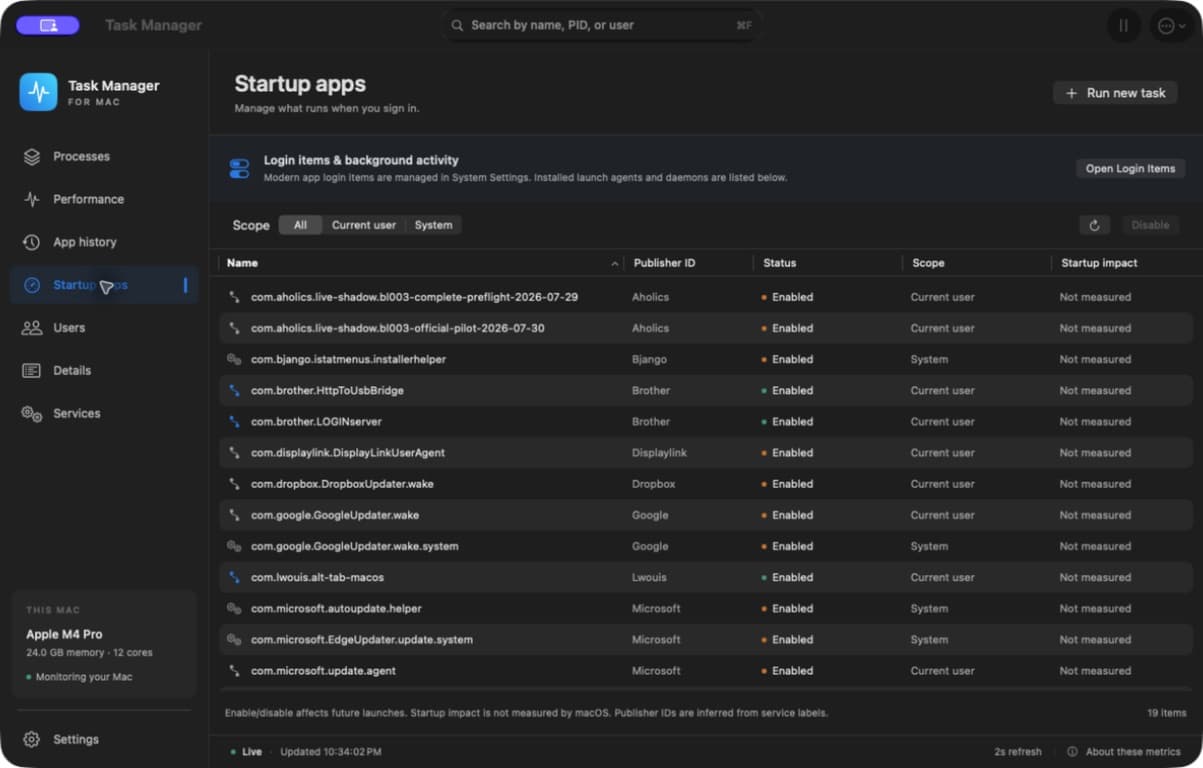This screenshot has height=768, width=1203.
Task: Click Enabled status for com.brother.LOGINserver
Action: (787, 422)
